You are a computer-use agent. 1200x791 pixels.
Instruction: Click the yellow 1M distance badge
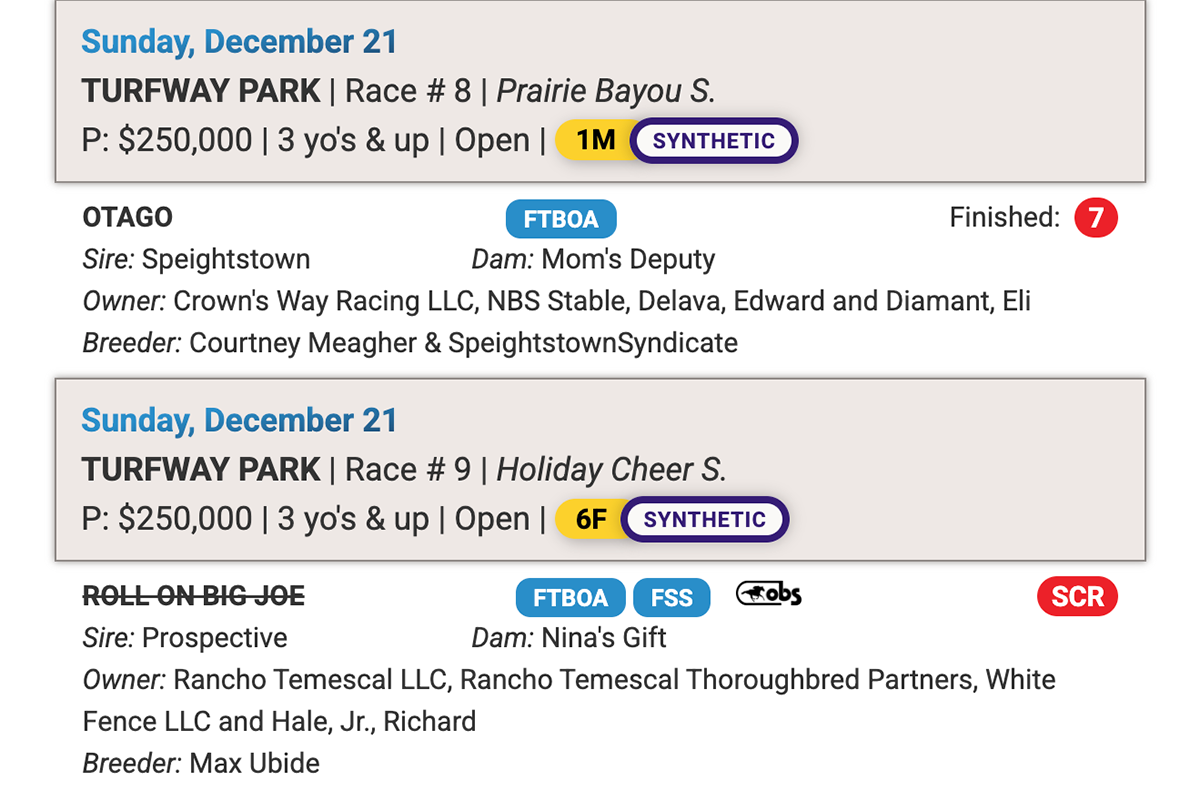click(595, 141)
